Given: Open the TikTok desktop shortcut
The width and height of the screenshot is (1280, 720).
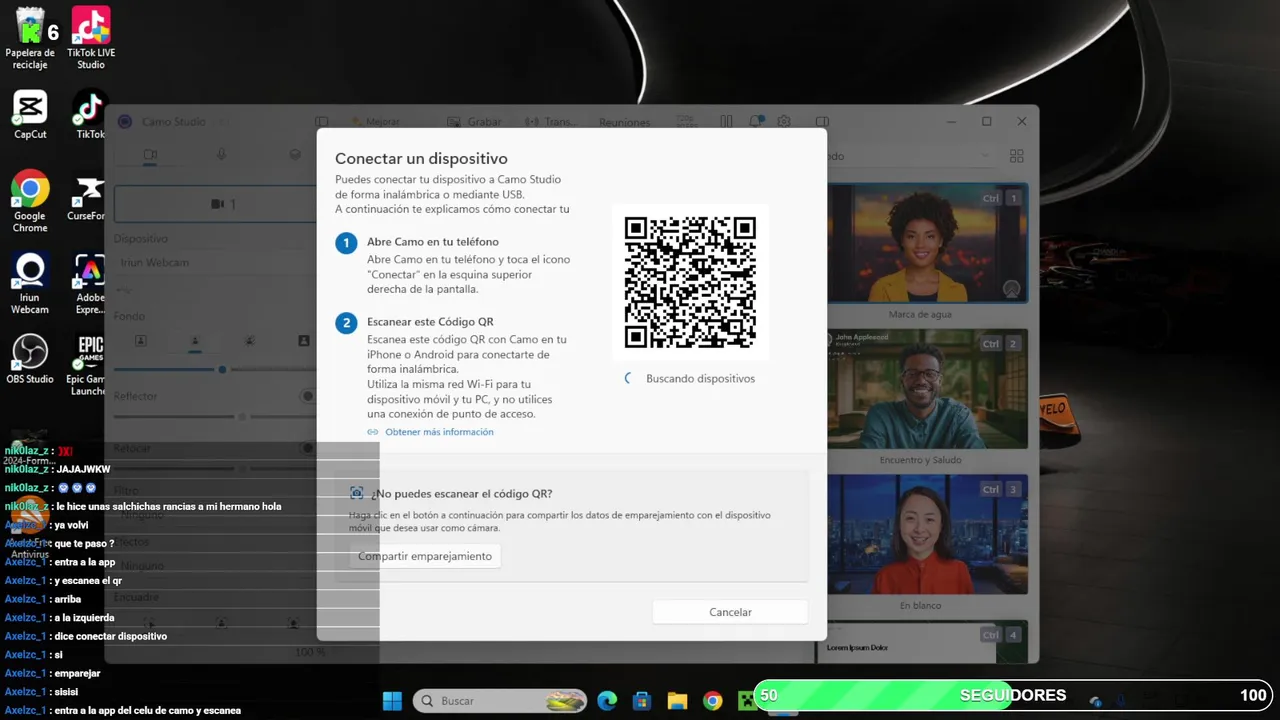Looking at the screenshot, I should point(91,114).
